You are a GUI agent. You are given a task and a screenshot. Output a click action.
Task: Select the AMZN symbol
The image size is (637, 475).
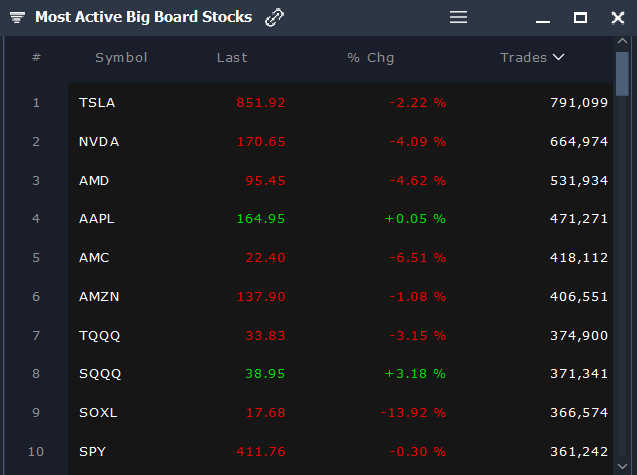point(99,297)
